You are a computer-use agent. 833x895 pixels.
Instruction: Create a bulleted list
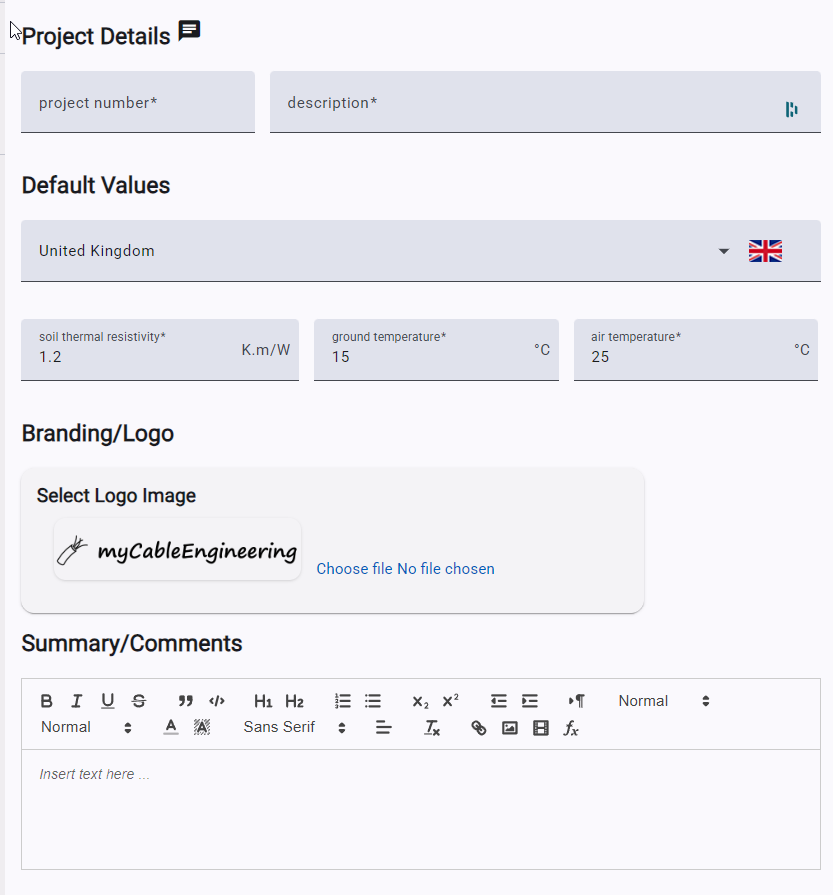373,701
